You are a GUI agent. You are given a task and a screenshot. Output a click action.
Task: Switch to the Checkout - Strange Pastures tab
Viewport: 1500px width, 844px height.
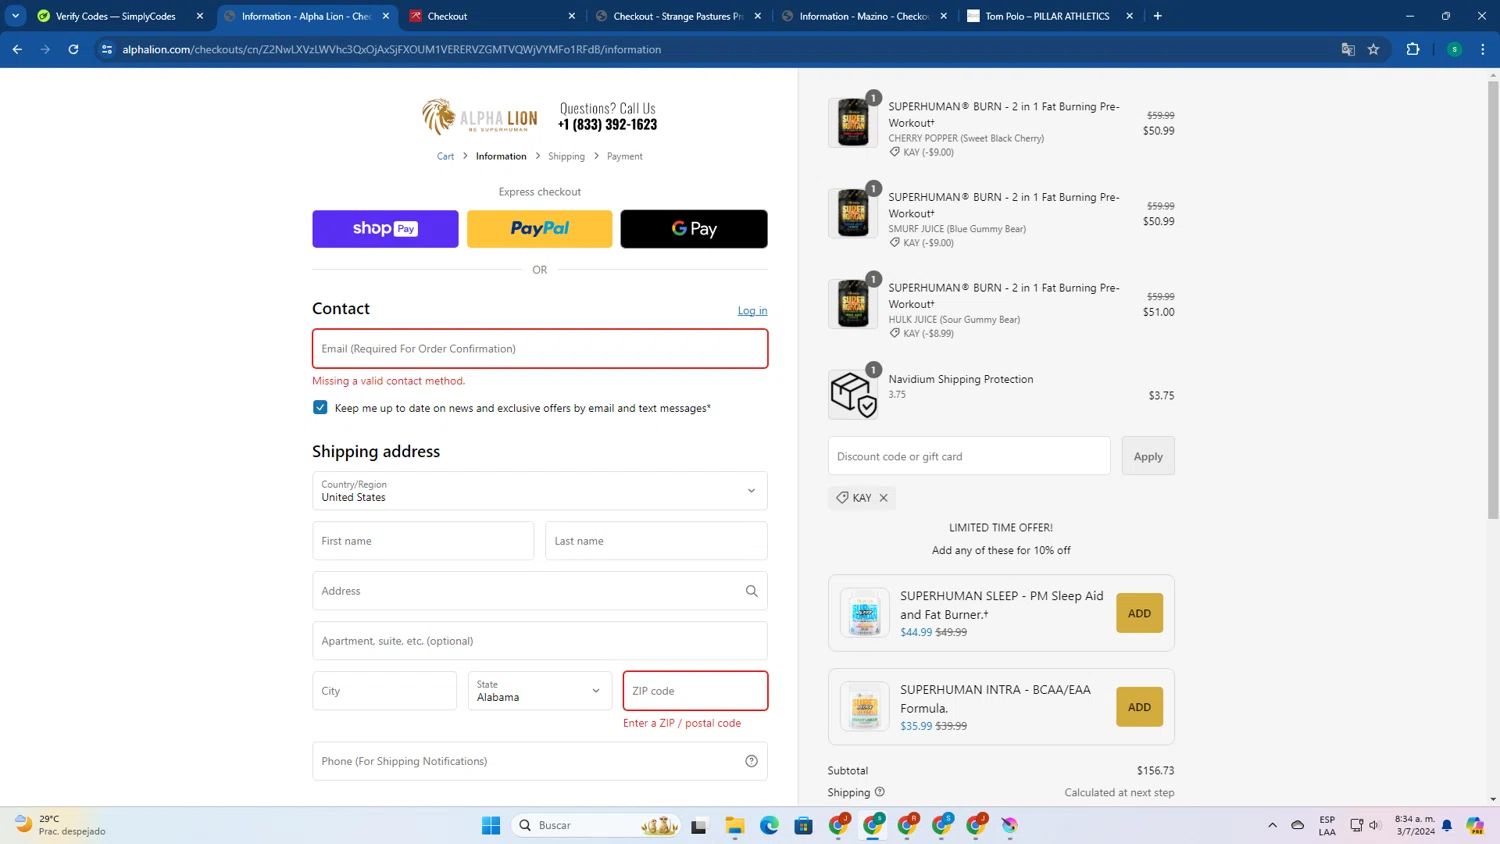pyautogui.click(x=678, y=16)
